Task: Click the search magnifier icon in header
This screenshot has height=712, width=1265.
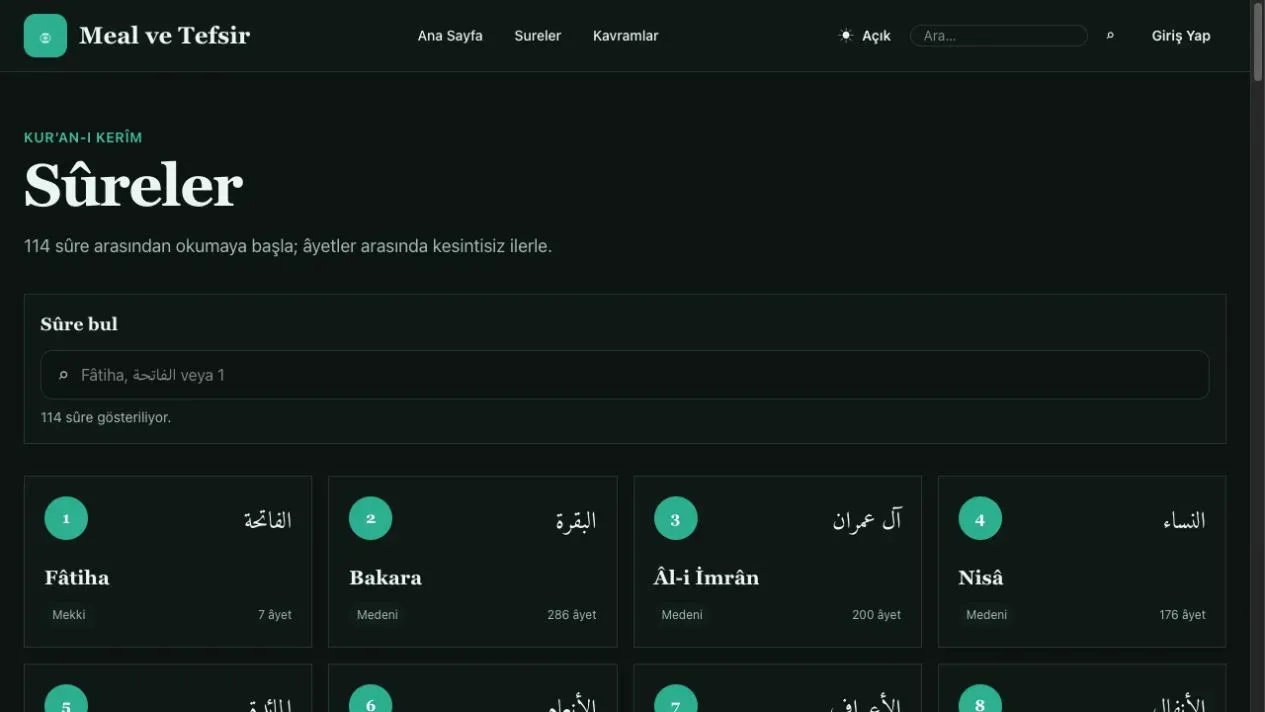Action: [x=1110, y=36]
